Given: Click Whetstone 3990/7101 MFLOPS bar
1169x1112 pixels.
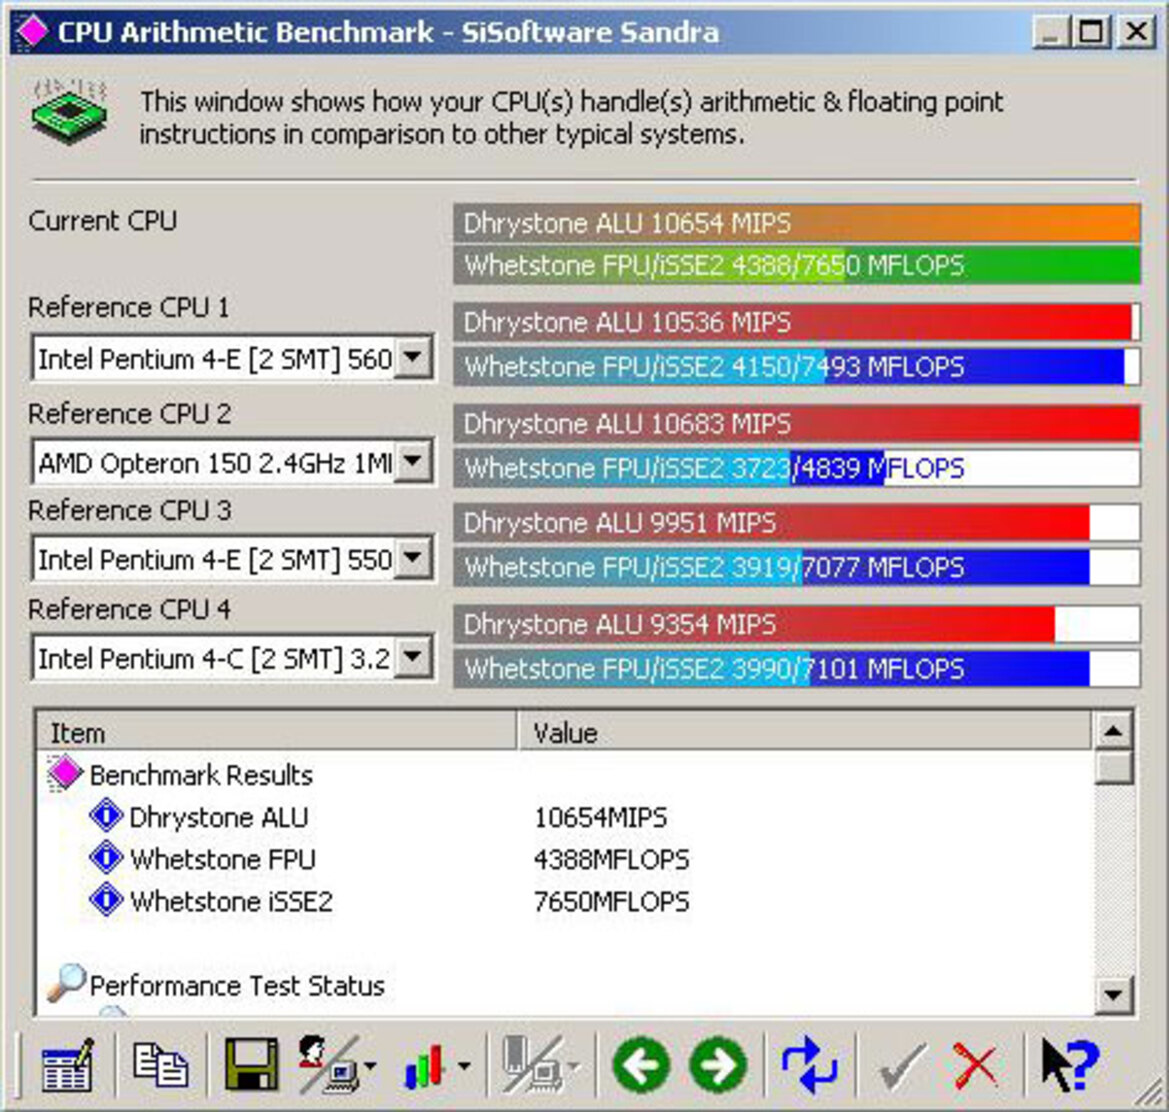Looking at the screenshot, I should [797, 669].
